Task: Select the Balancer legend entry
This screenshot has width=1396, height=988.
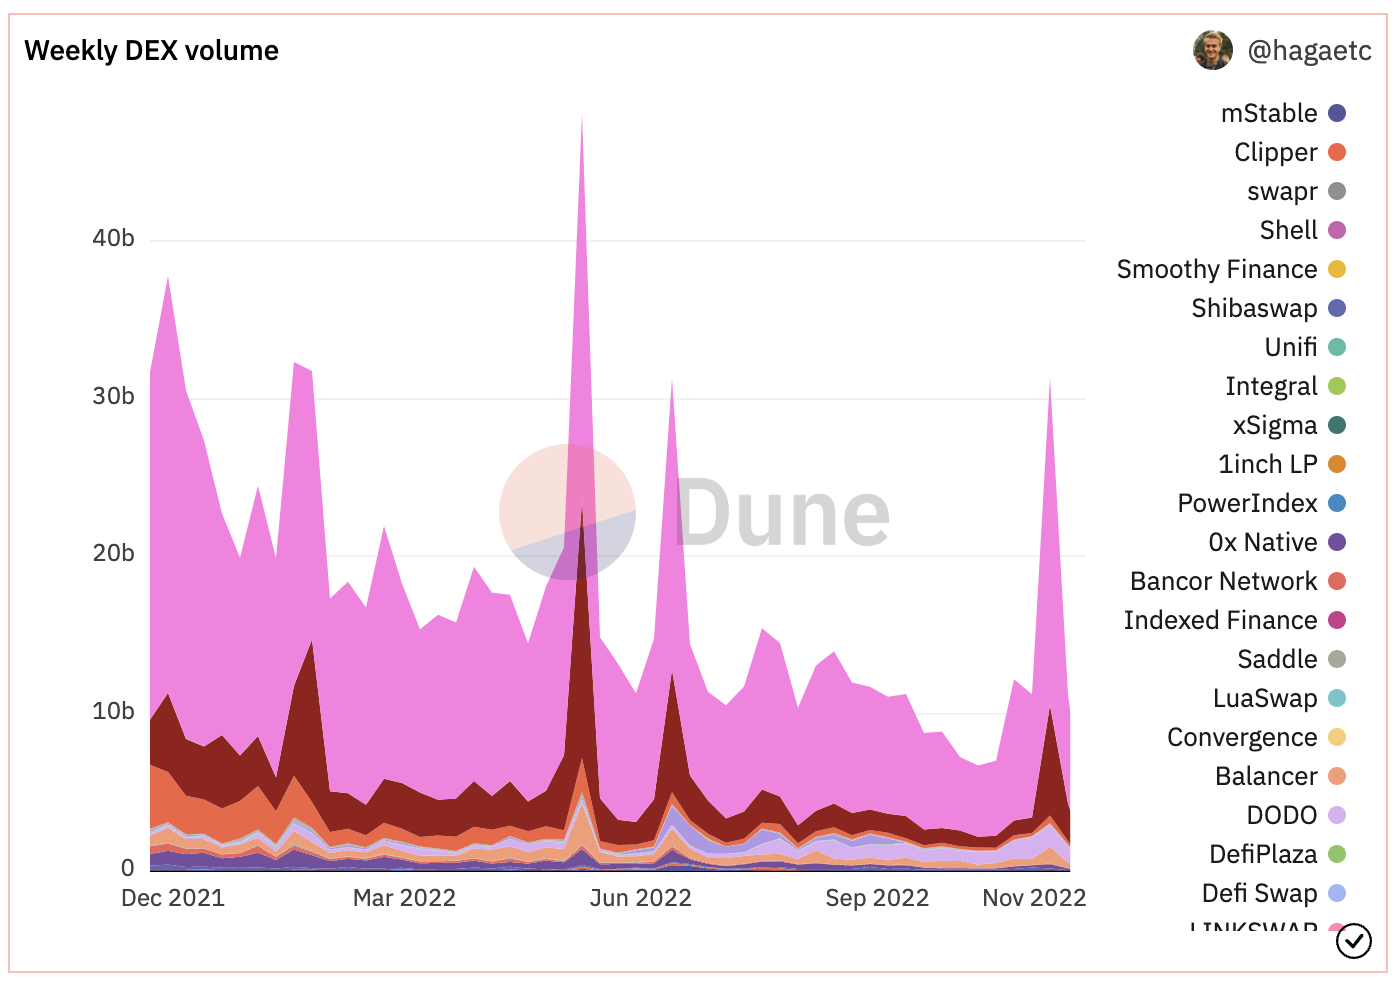Action: click(x=1266, y=777)
